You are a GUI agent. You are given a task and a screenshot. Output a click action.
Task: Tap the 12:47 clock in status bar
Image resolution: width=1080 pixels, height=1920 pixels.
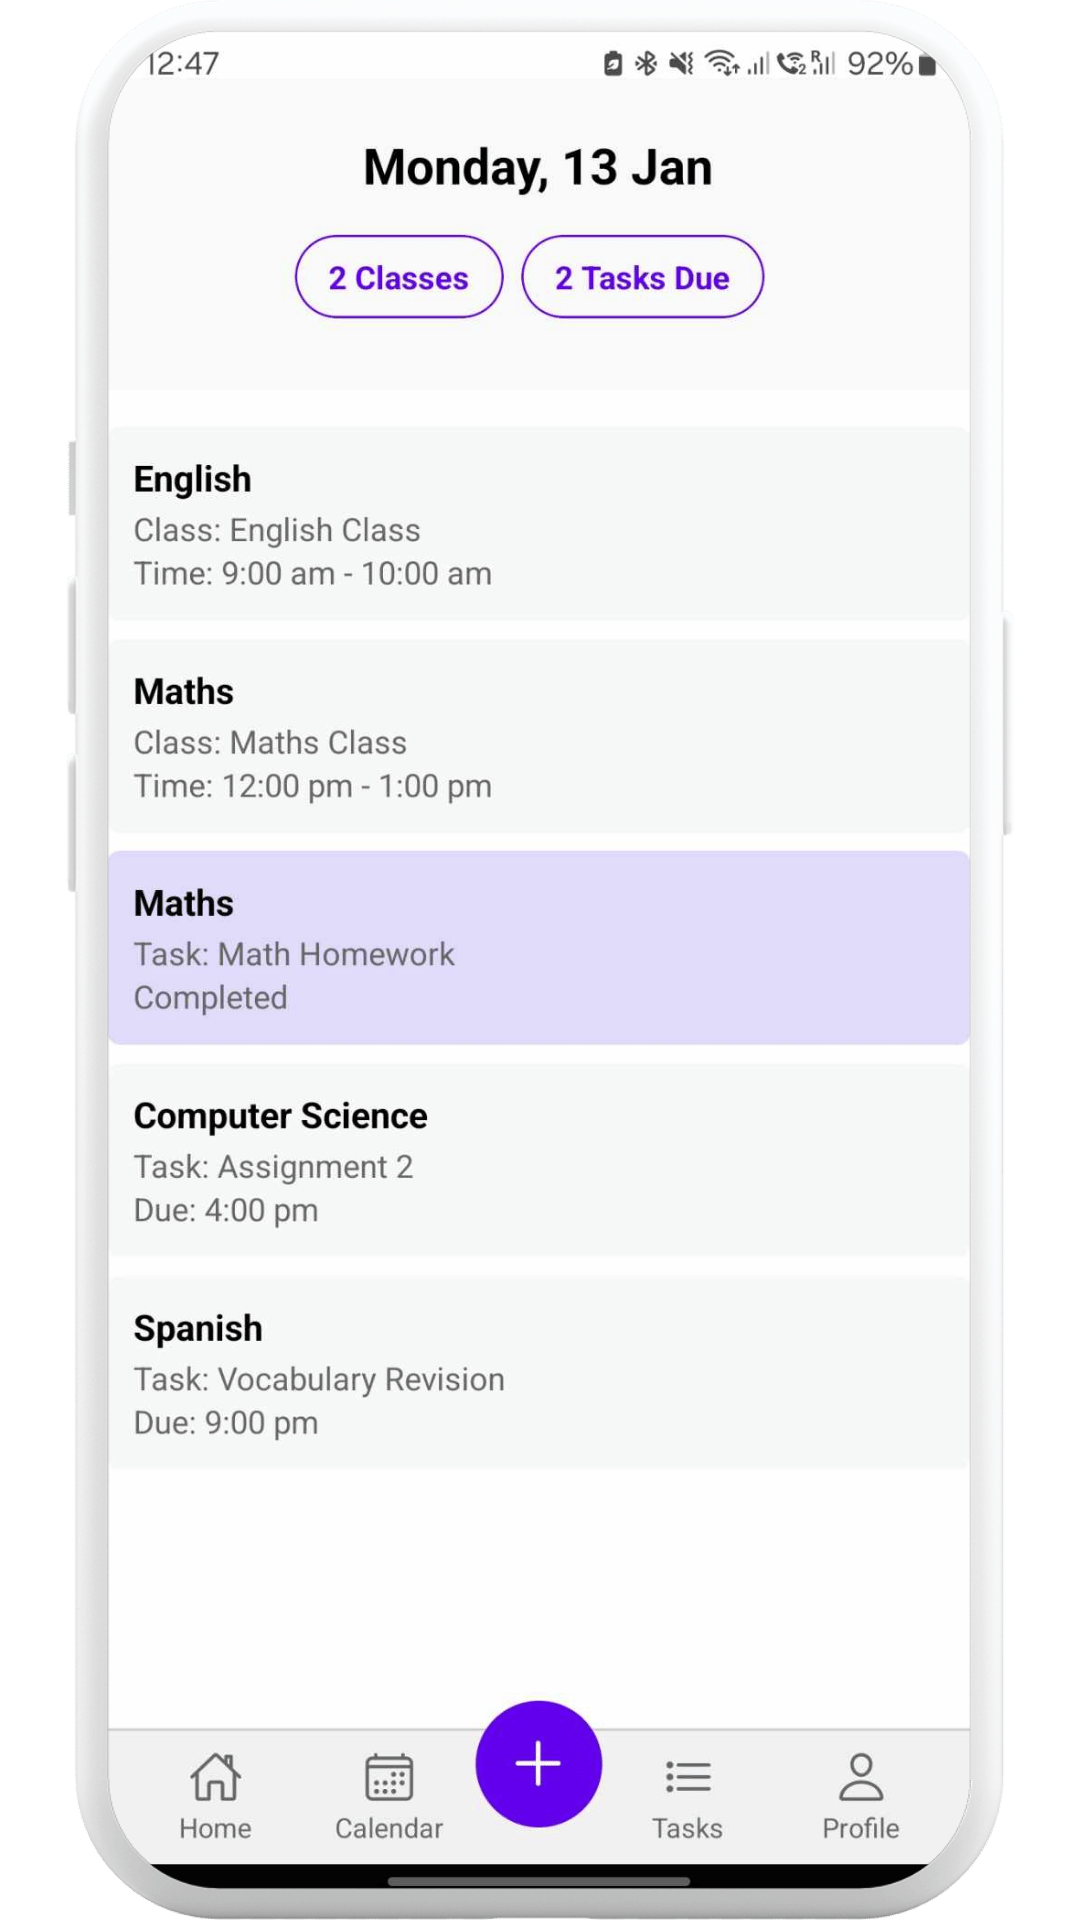[184, 64]
